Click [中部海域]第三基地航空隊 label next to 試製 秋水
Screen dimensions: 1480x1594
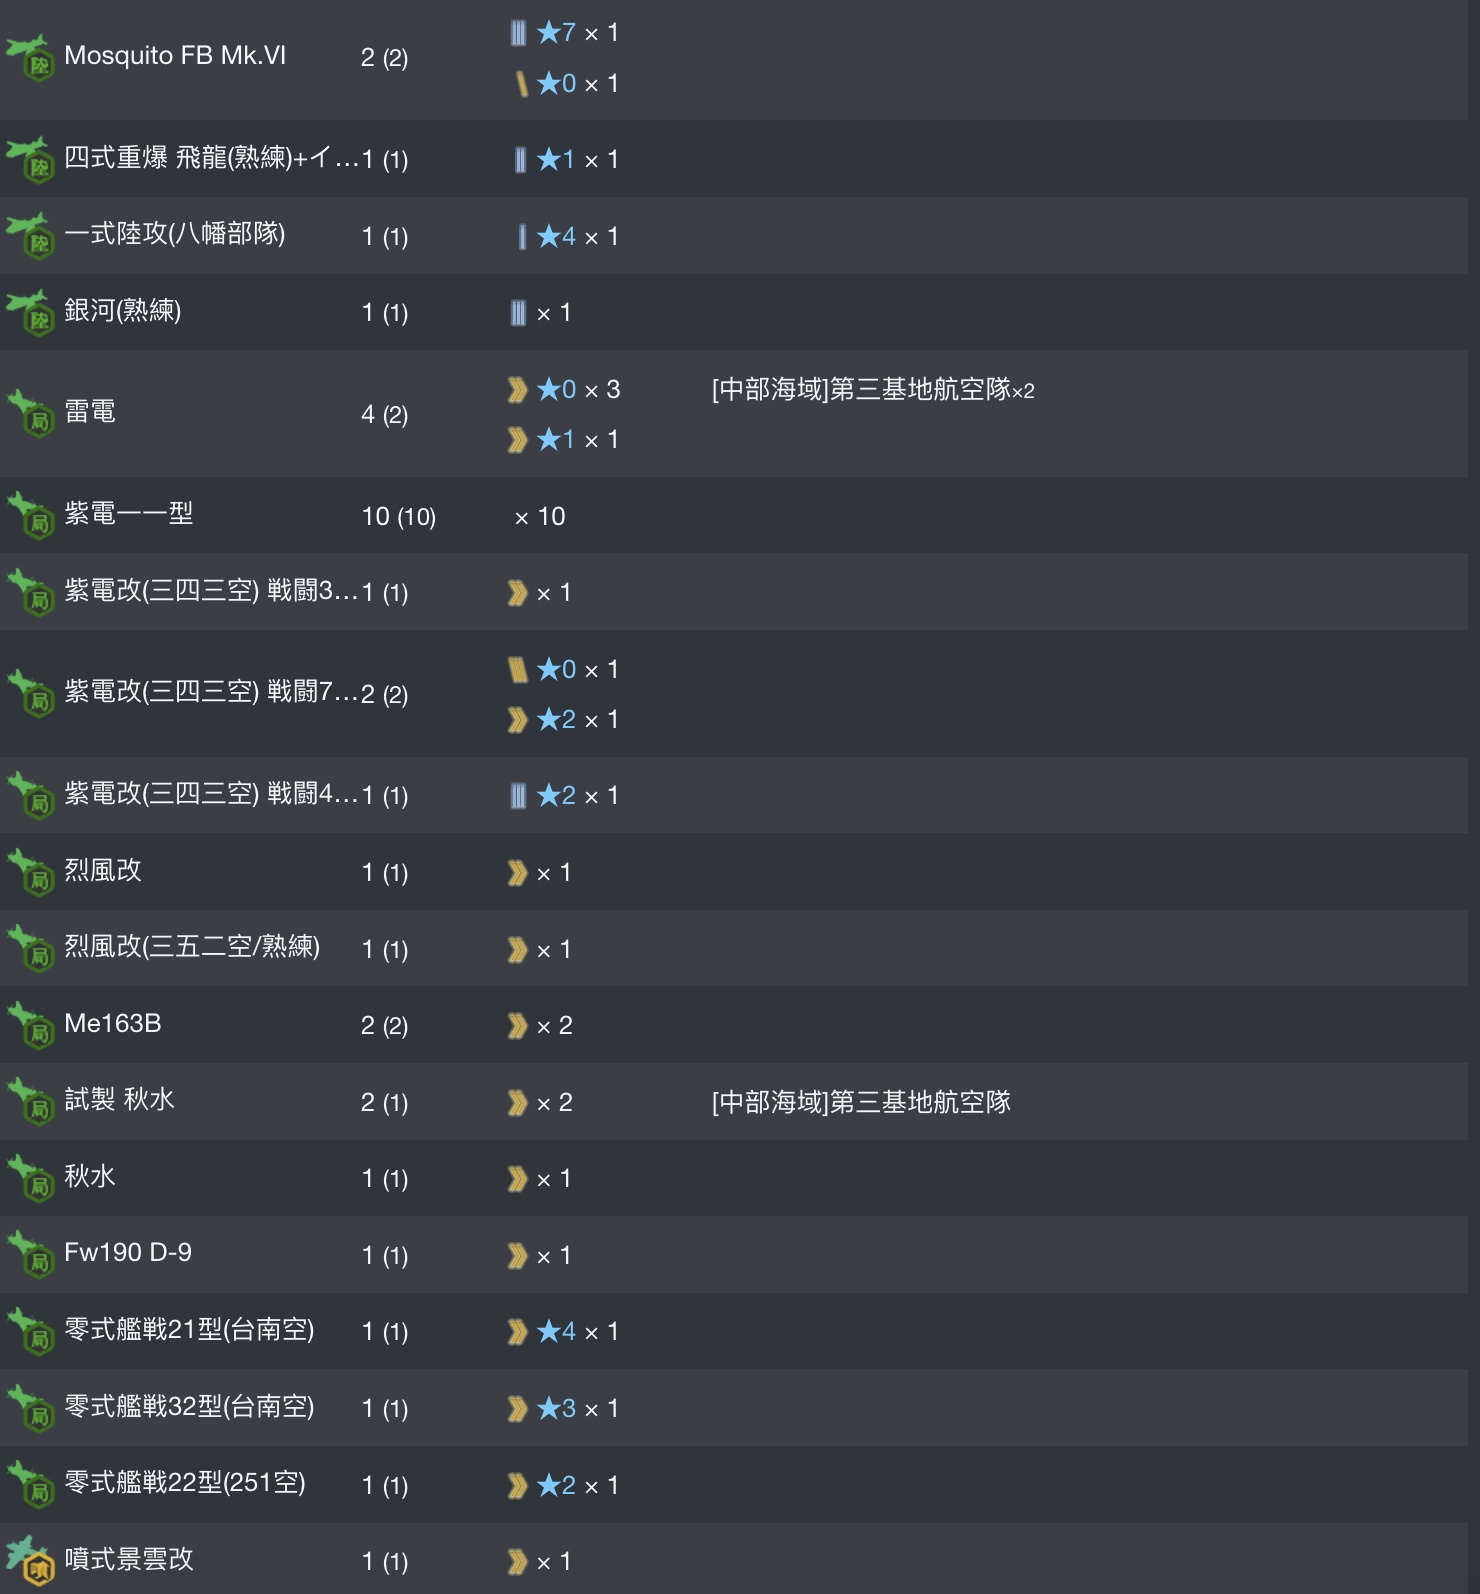click(861, 1102)
